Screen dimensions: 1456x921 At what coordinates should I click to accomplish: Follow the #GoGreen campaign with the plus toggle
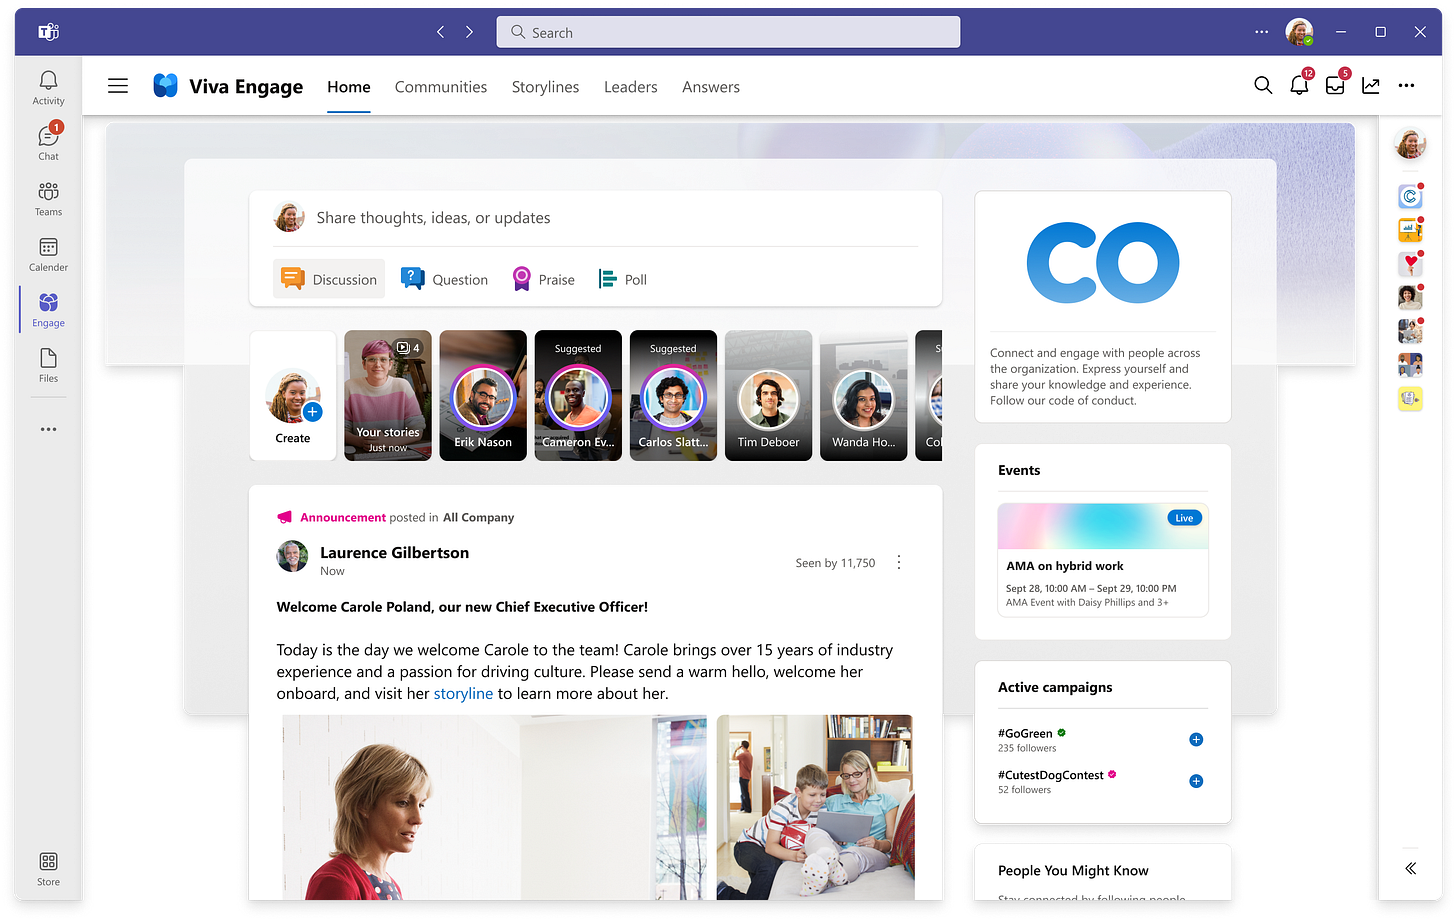click(x=1196, y=739)
